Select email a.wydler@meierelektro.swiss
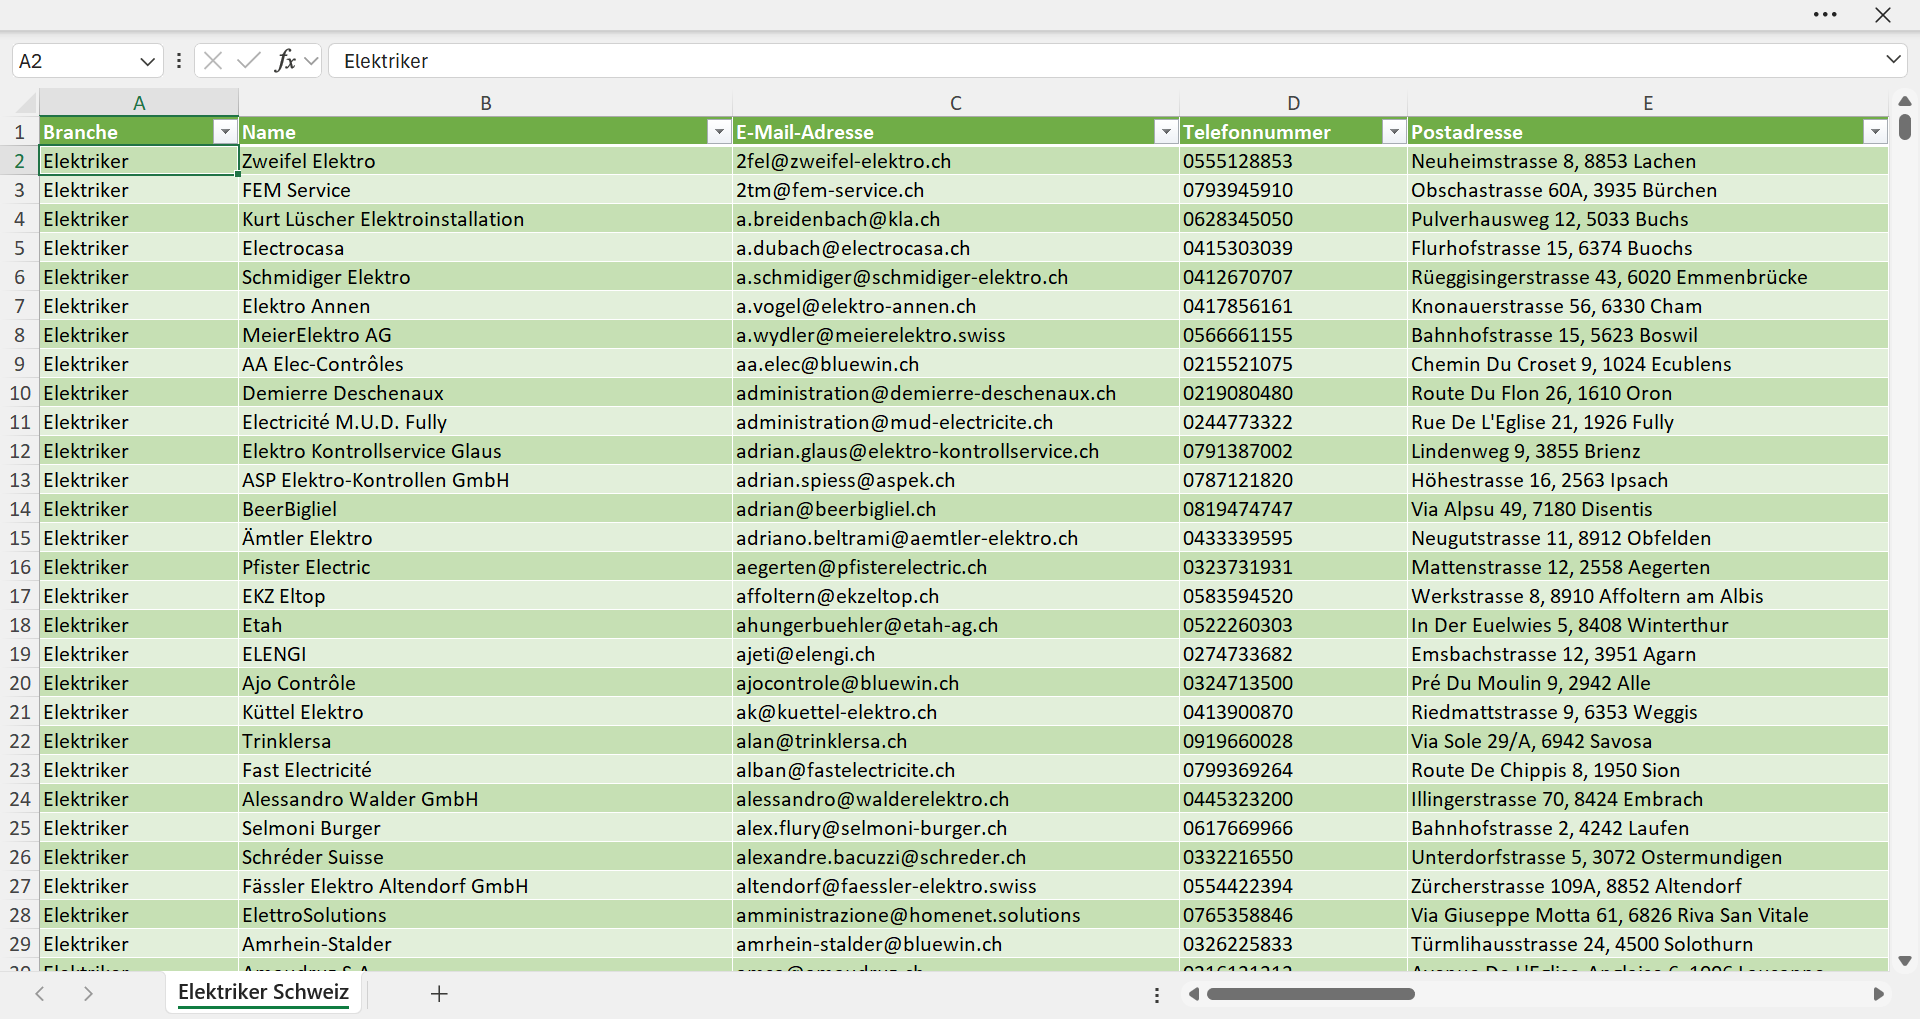This screenshot has width=1920, height=1020. click(956, 335)
